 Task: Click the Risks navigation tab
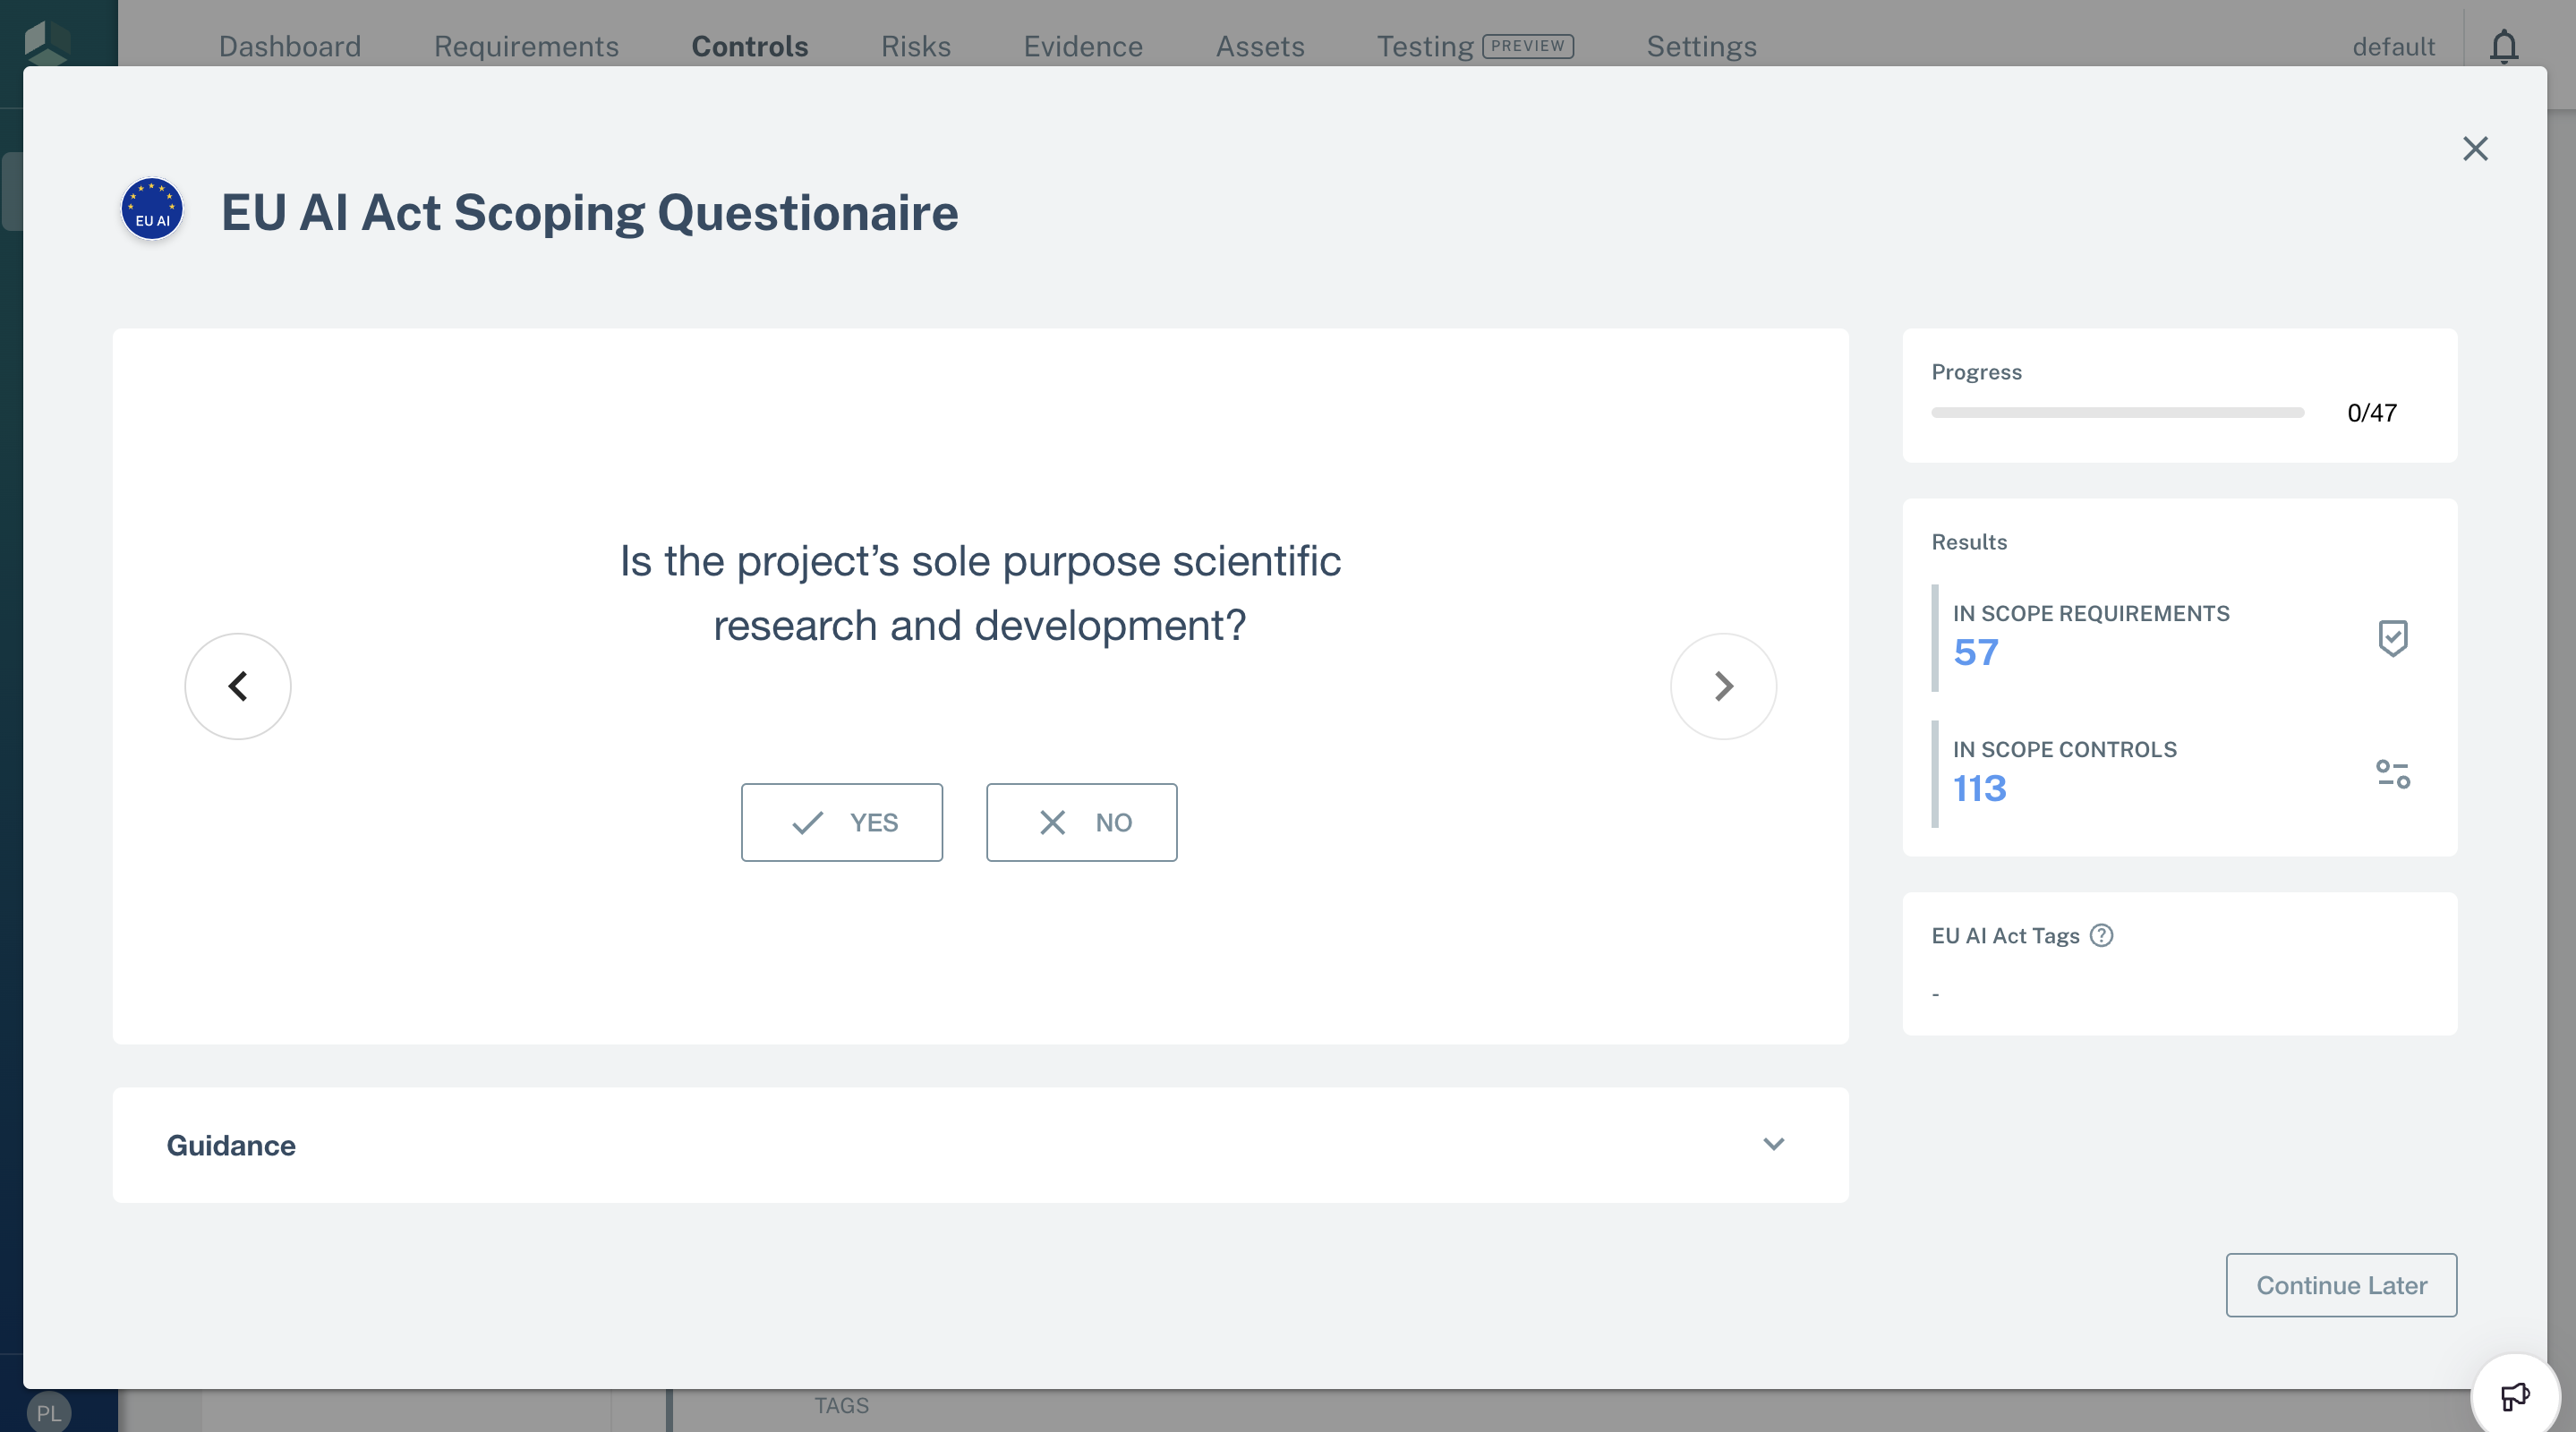(915, 46)
